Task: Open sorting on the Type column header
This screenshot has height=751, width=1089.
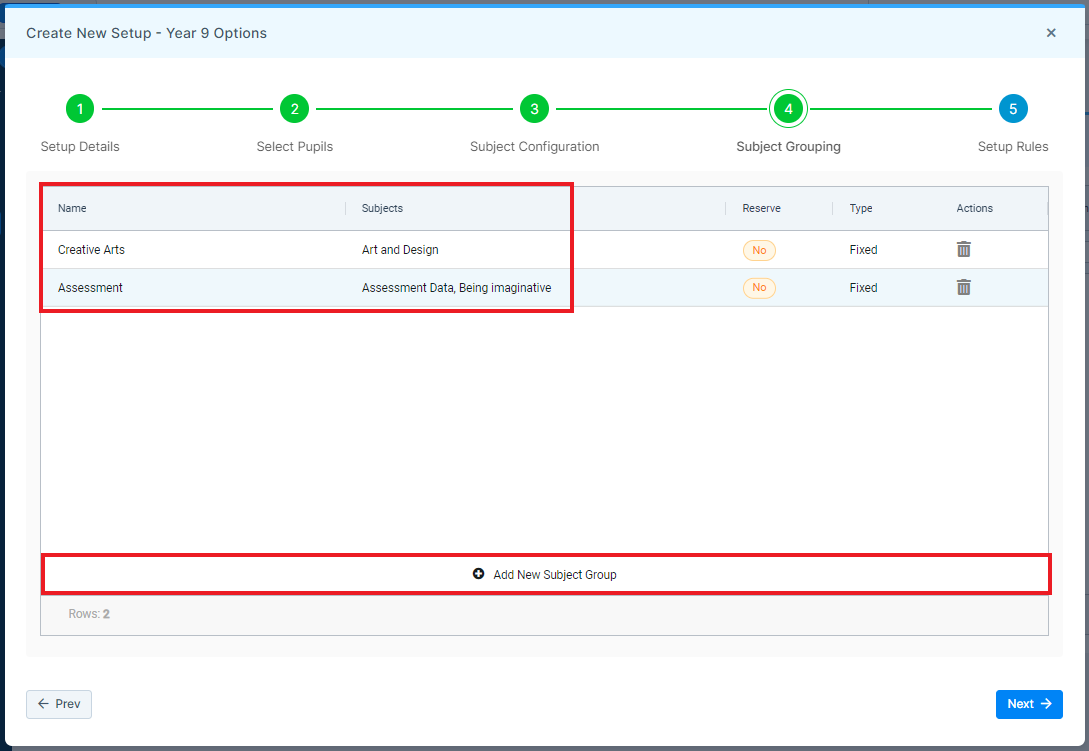Action: pos(860,208)
